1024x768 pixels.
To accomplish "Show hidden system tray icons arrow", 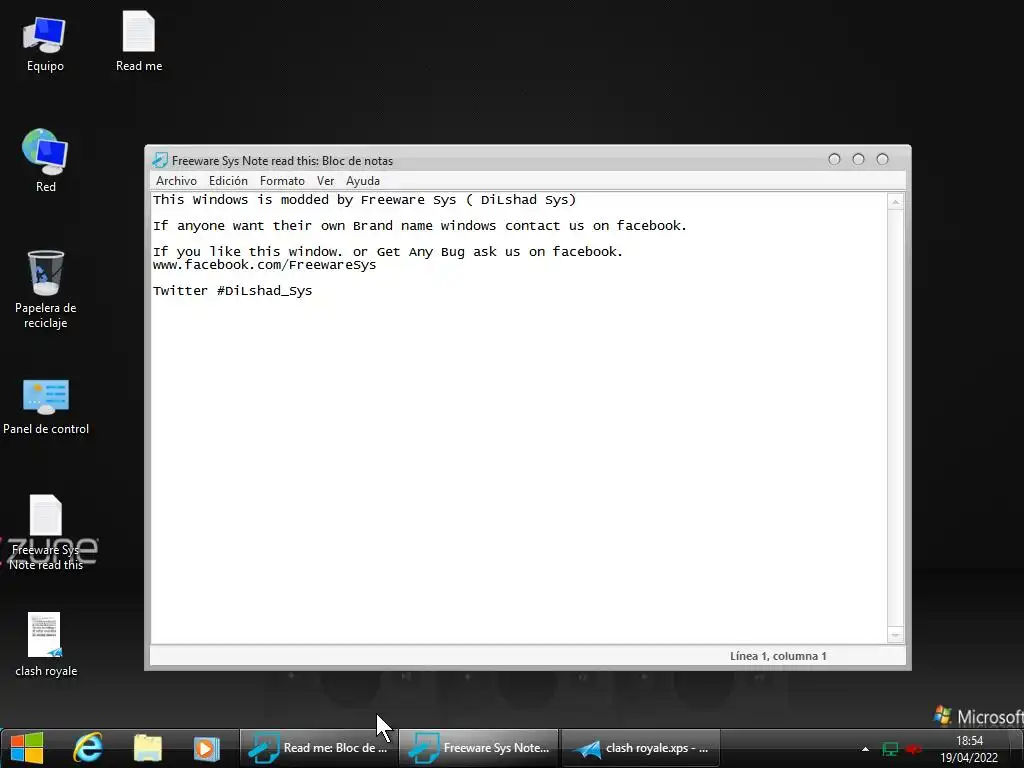I will coord(865,749).
